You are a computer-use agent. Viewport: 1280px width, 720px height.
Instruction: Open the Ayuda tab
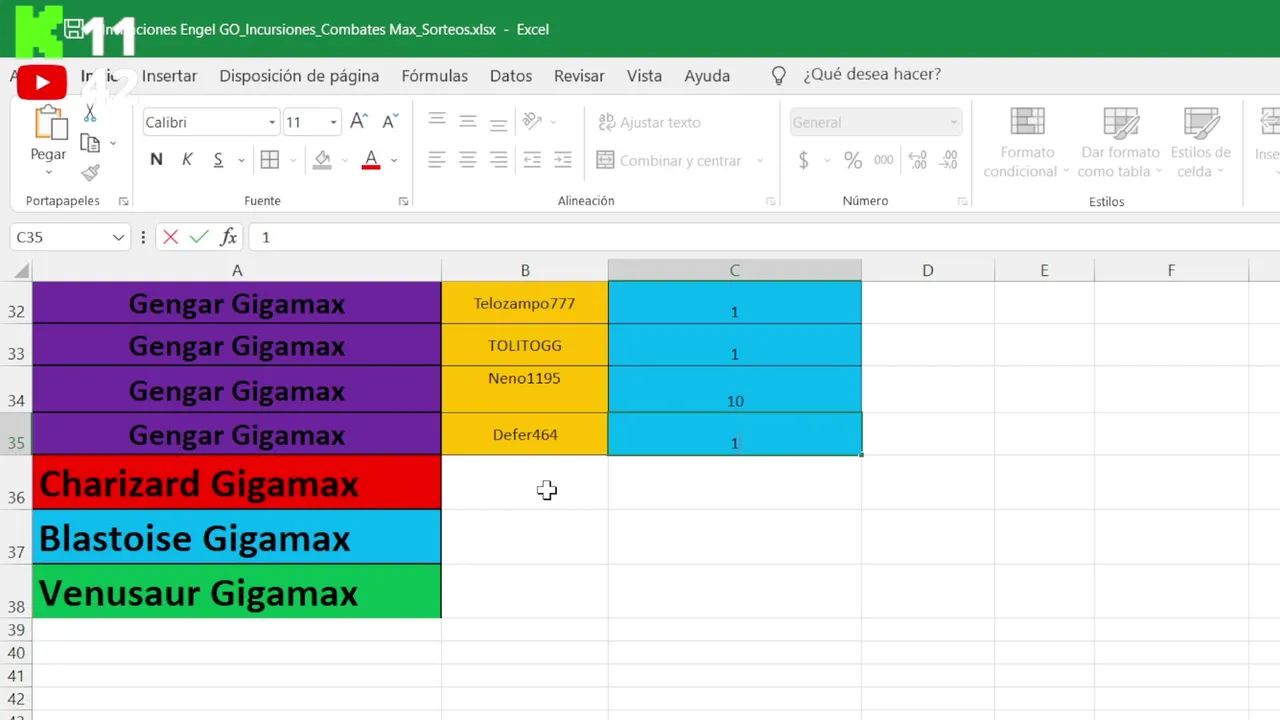pos(707,76)
